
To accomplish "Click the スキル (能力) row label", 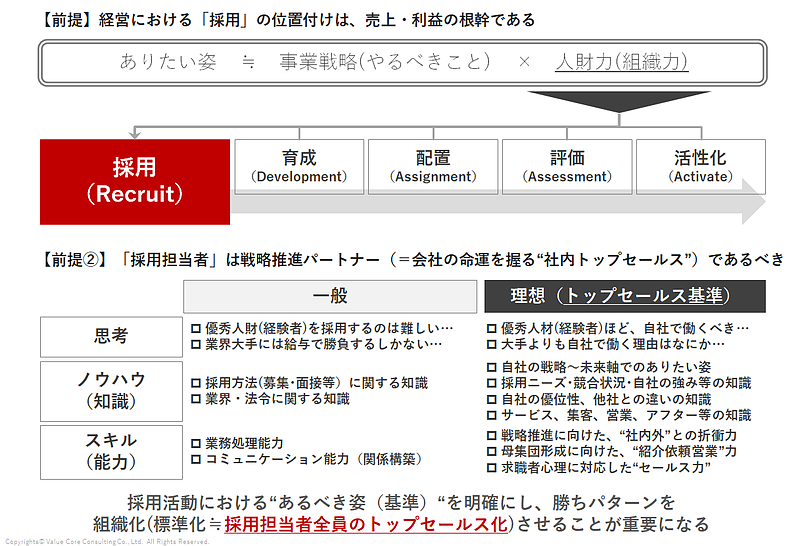I will (x=111, y=451).
